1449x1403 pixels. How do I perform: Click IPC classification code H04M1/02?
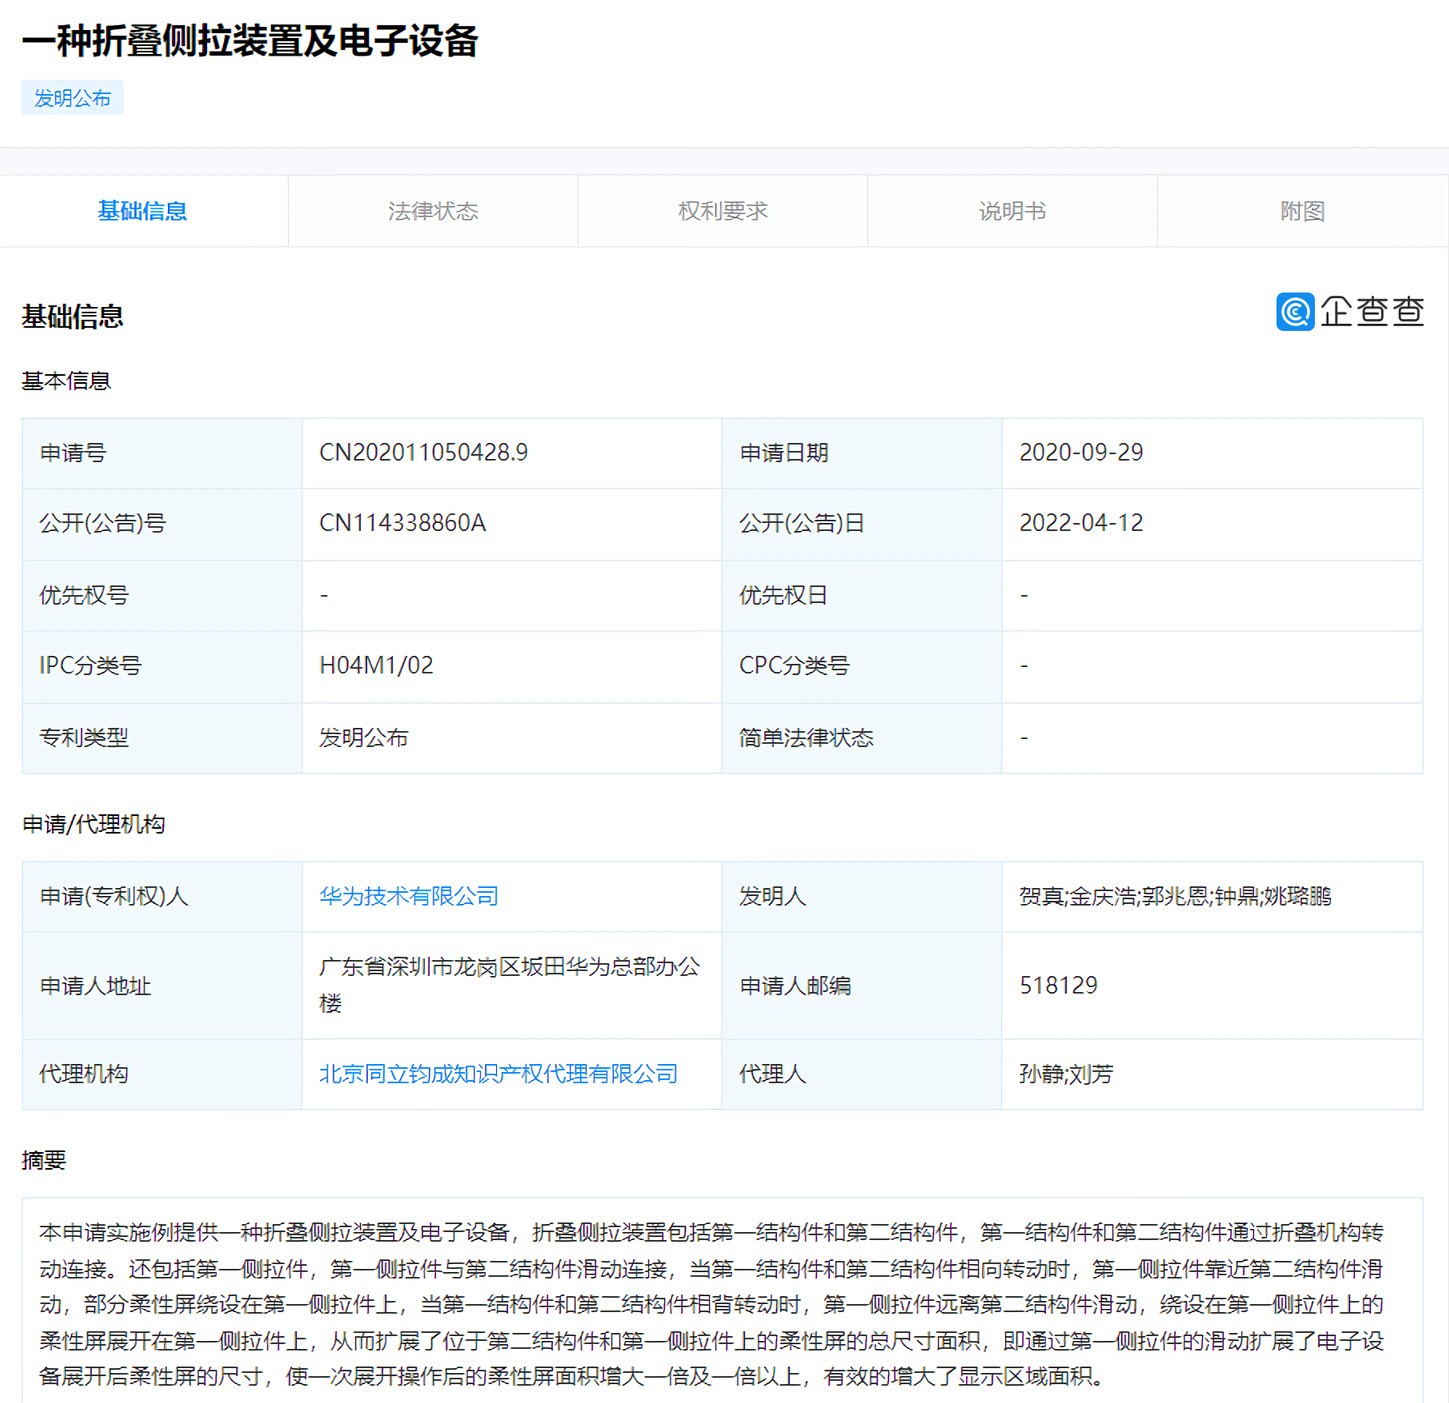coord(376,665)
